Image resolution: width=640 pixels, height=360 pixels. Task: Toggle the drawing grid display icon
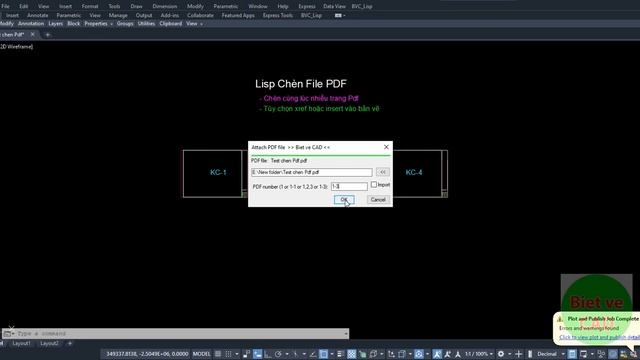coord(218,354)
